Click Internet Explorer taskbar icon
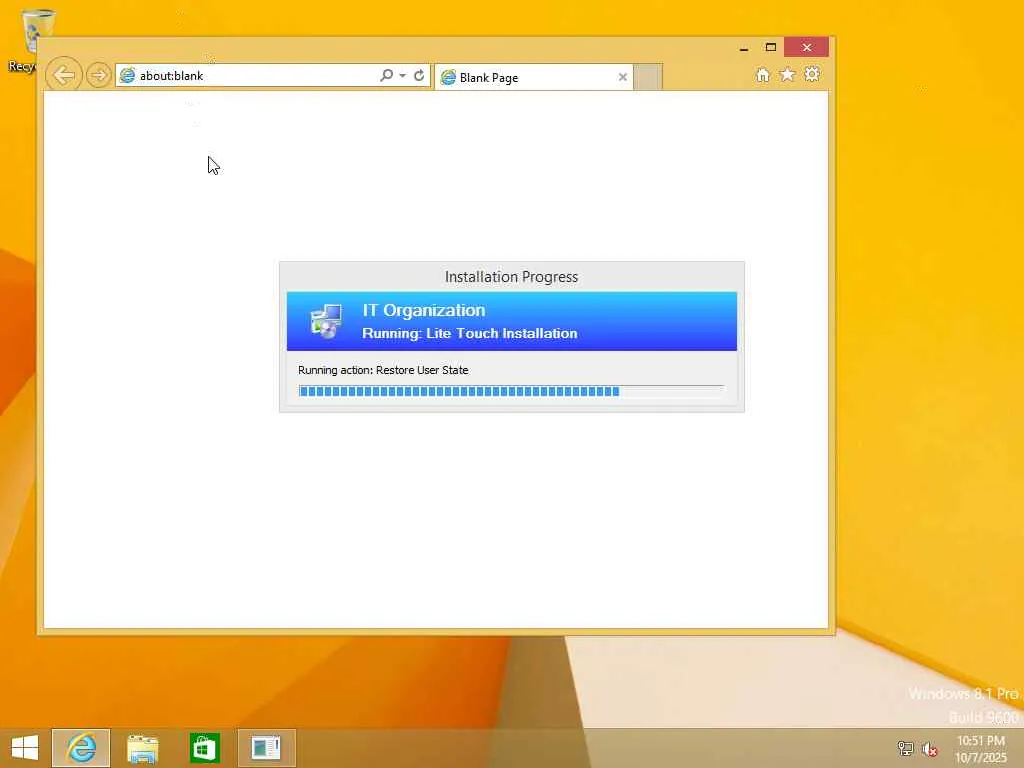This screenshot has height=768, width=1024. coord(81,748)
